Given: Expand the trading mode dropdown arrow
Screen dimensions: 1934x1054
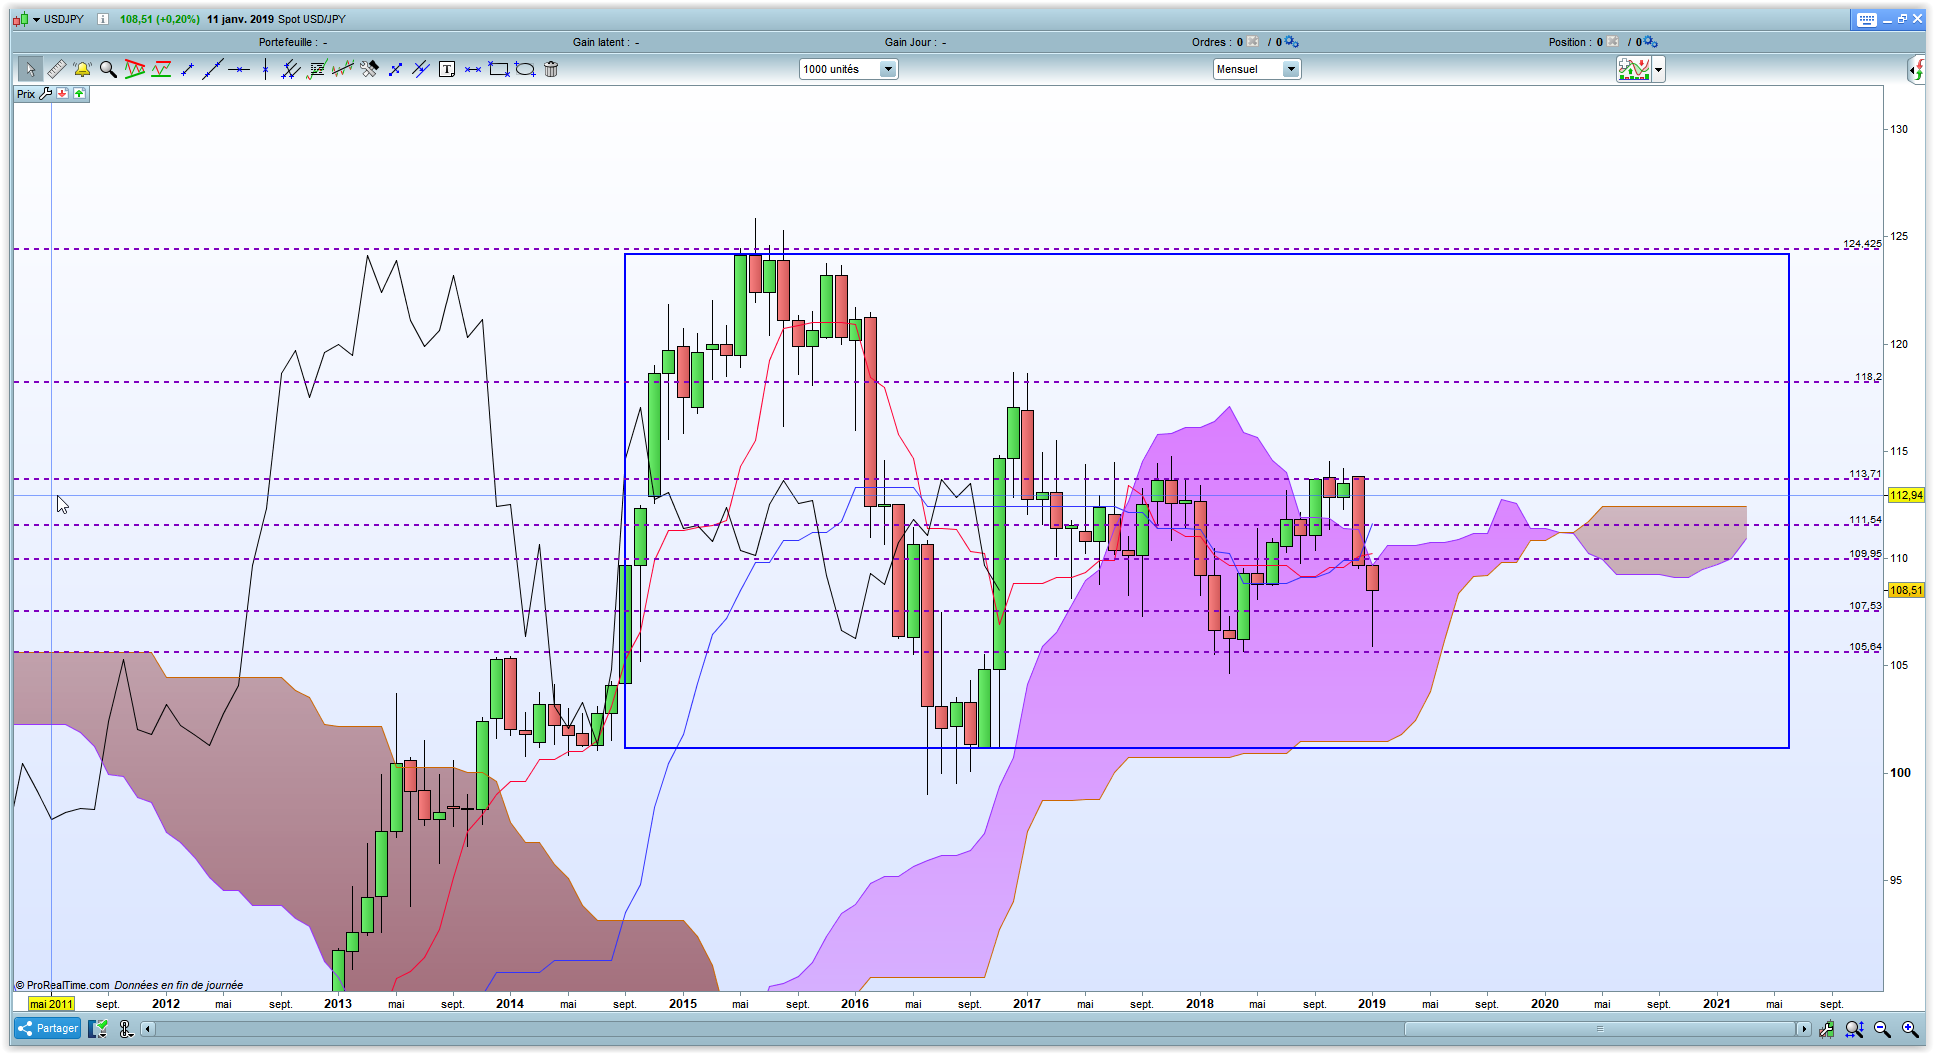Looking at the screenshot, I should [1659, 69].
